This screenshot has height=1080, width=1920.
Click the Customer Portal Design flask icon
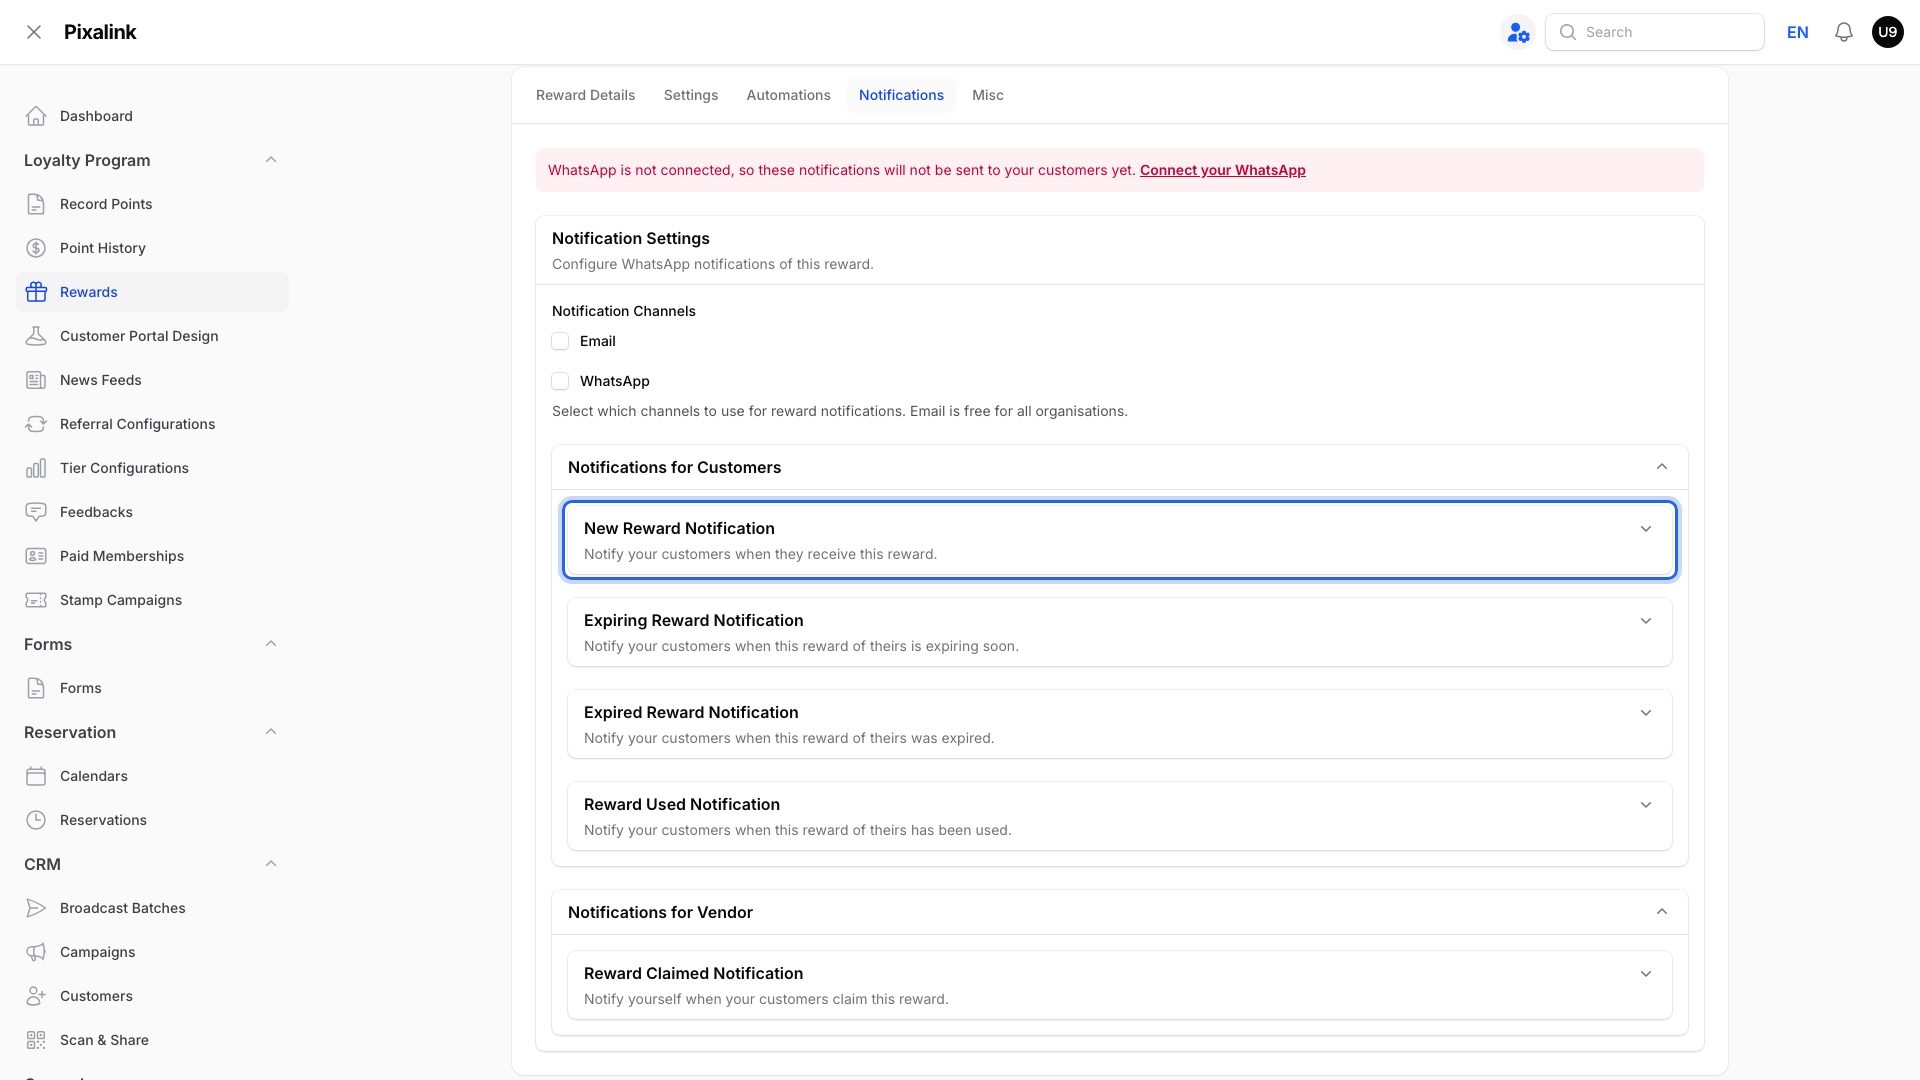(36, 336)
